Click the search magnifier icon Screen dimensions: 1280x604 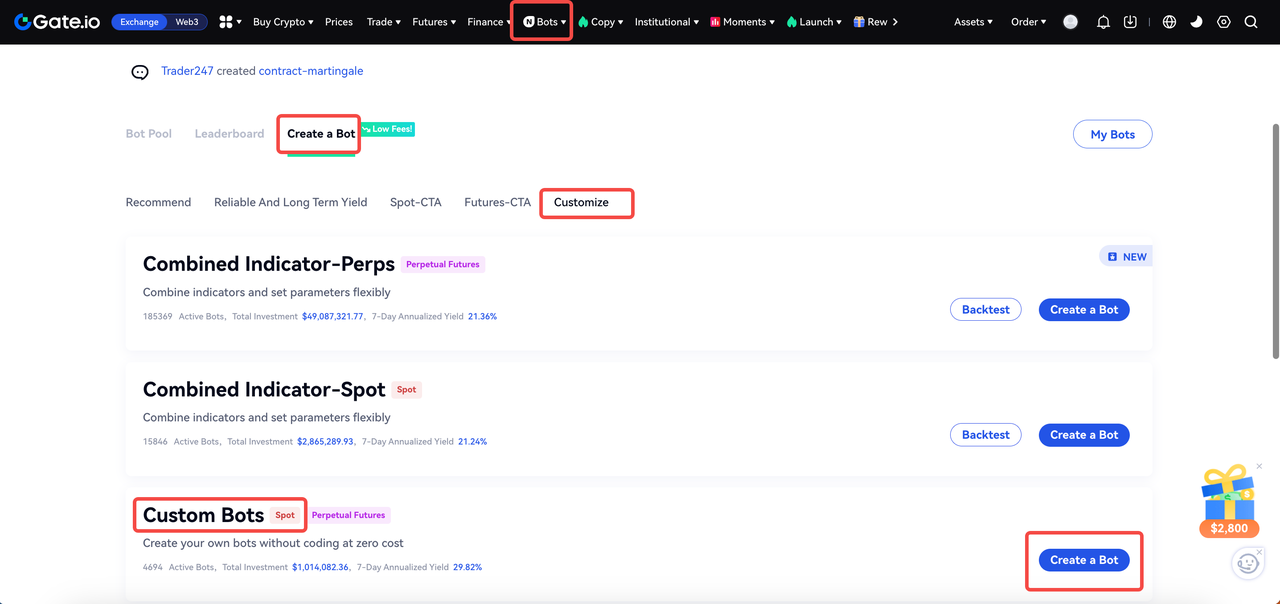coord(1251,22)
